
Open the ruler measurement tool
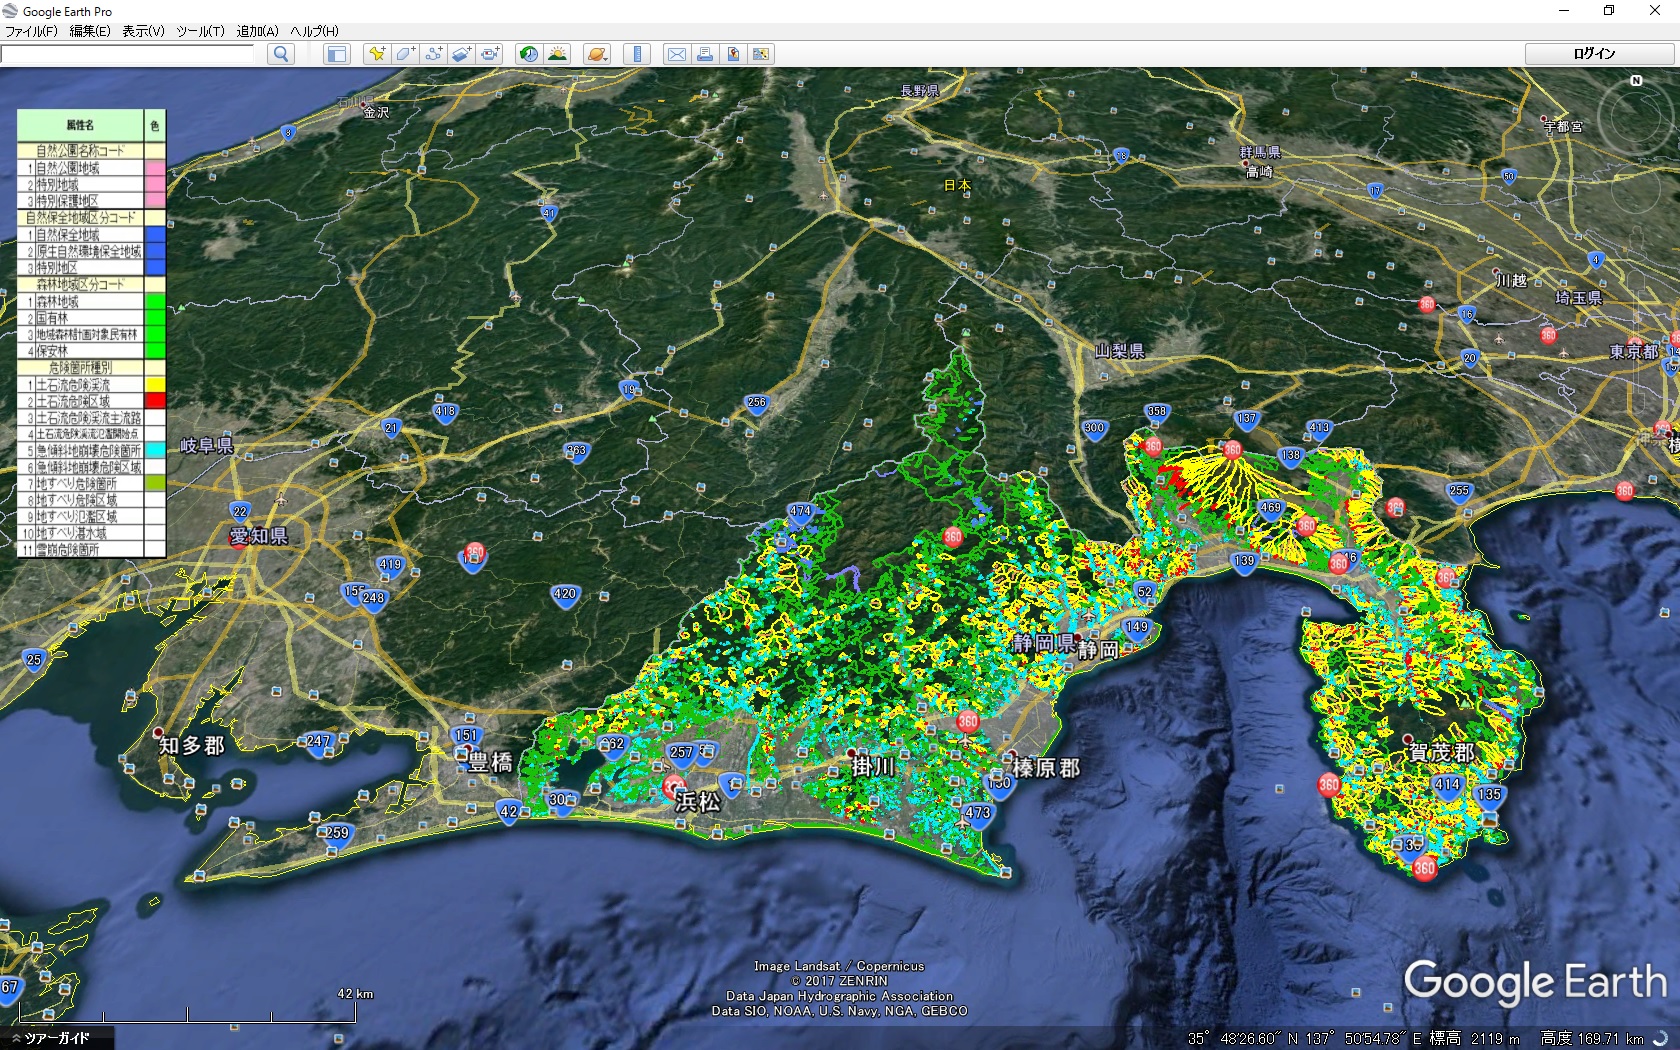(x=637, y=54)
